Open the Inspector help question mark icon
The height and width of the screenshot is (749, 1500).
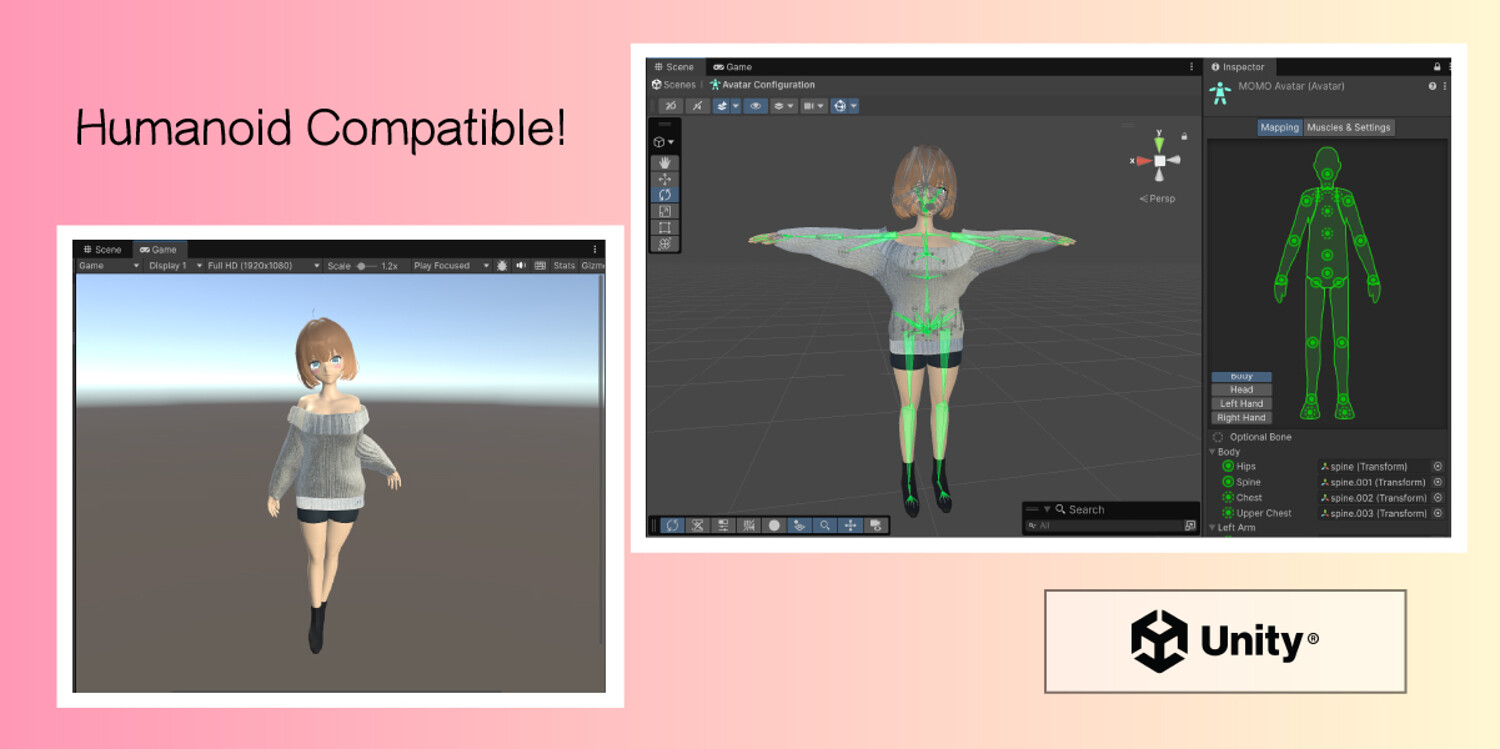(1433, 86)
